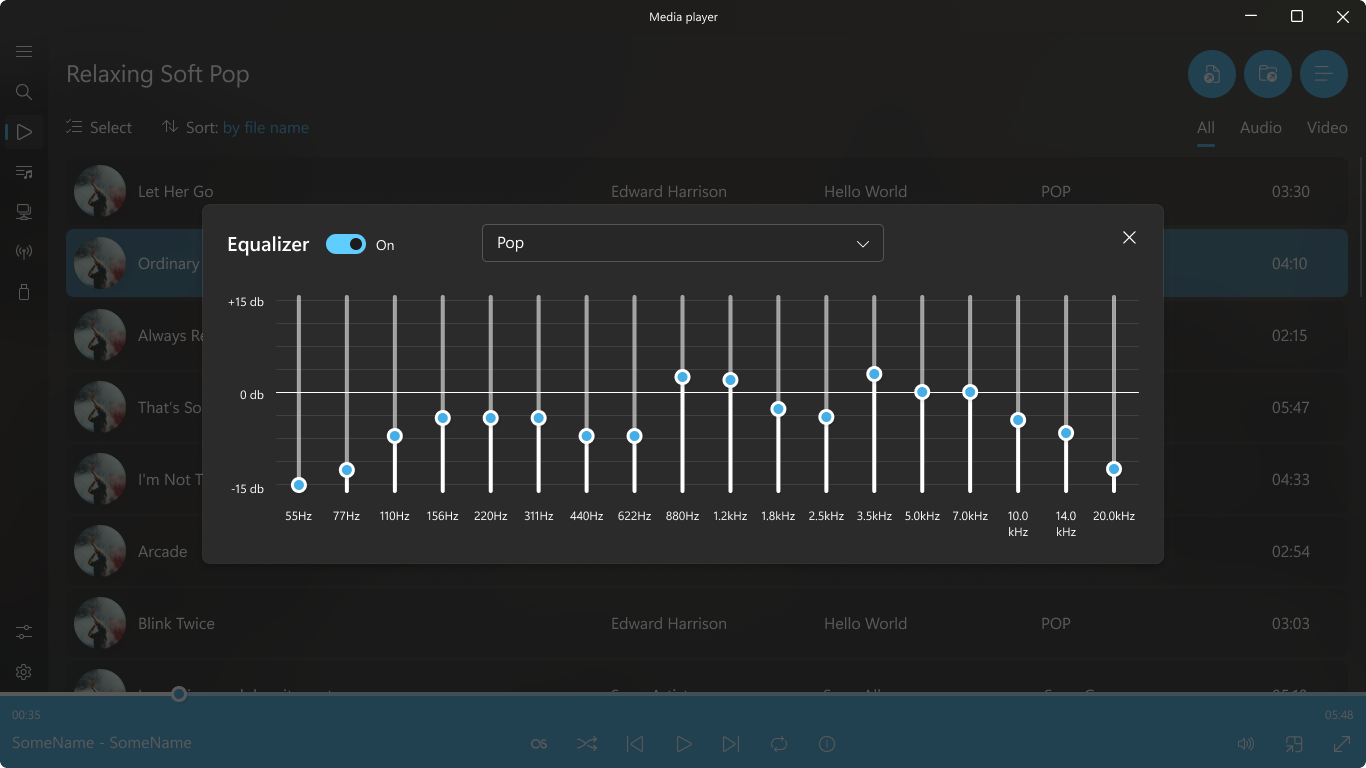
Task: Click the Select button above the playlist
Action: pyautogui.click(x=99, y=127)
